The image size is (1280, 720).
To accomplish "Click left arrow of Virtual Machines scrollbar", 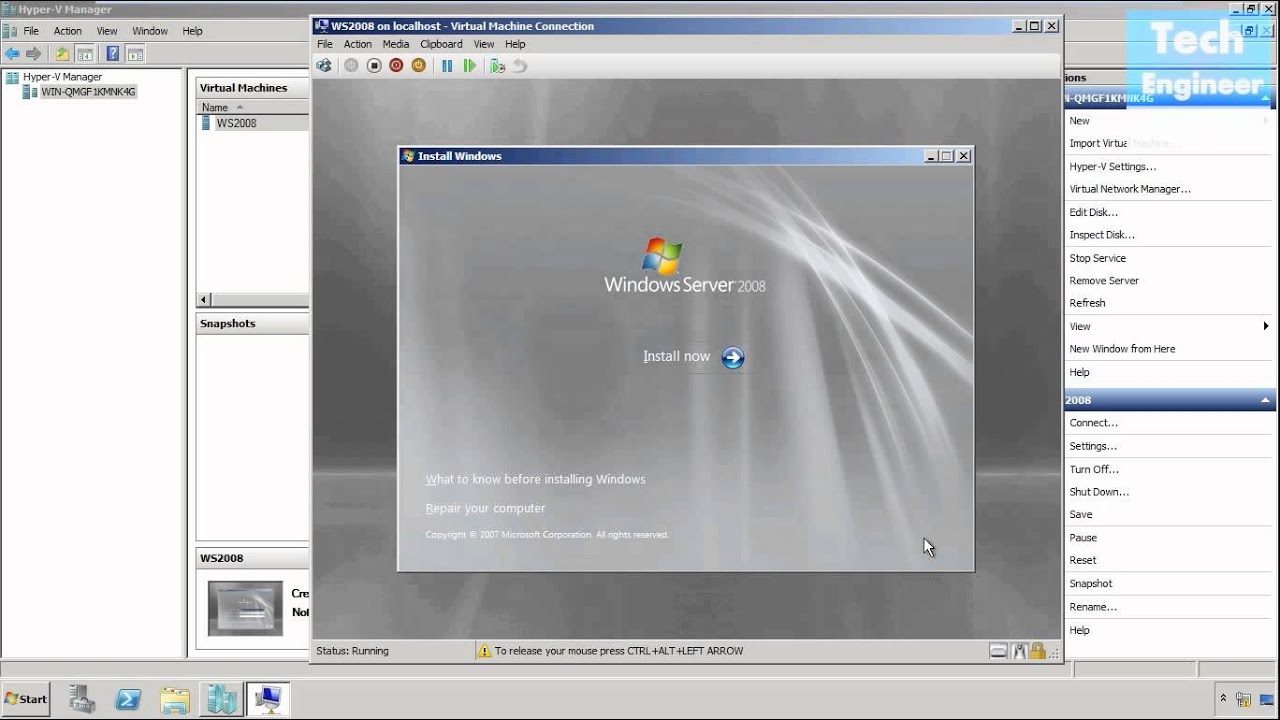I will click(204, 299).
